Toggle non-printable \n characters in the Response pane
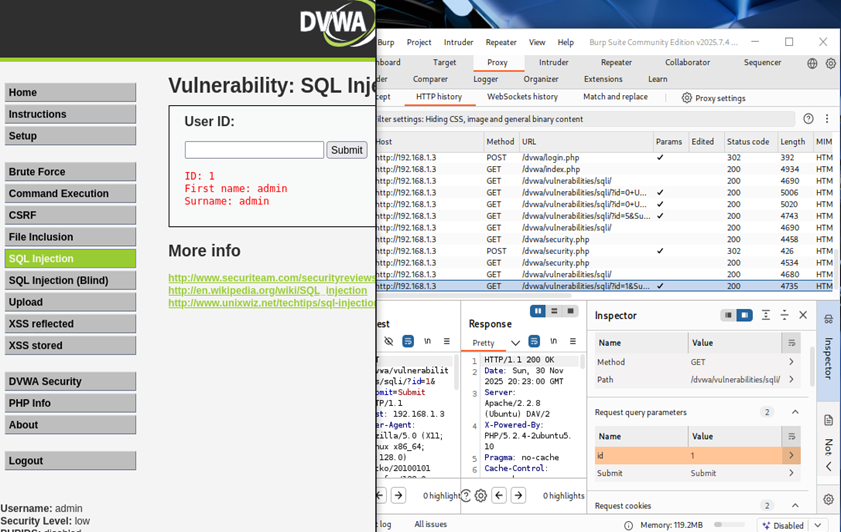 point(554,341)
